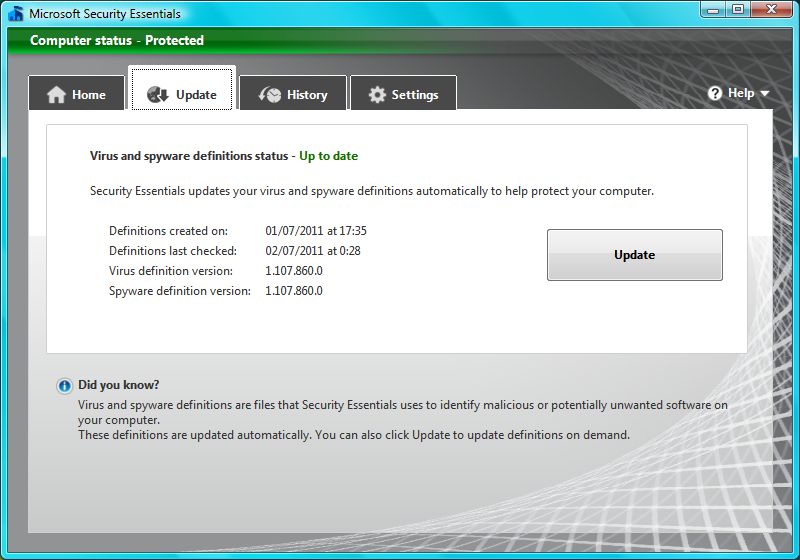The image size is (800, 560).
Task: Click the large Update button
Action: pos(635,255)
